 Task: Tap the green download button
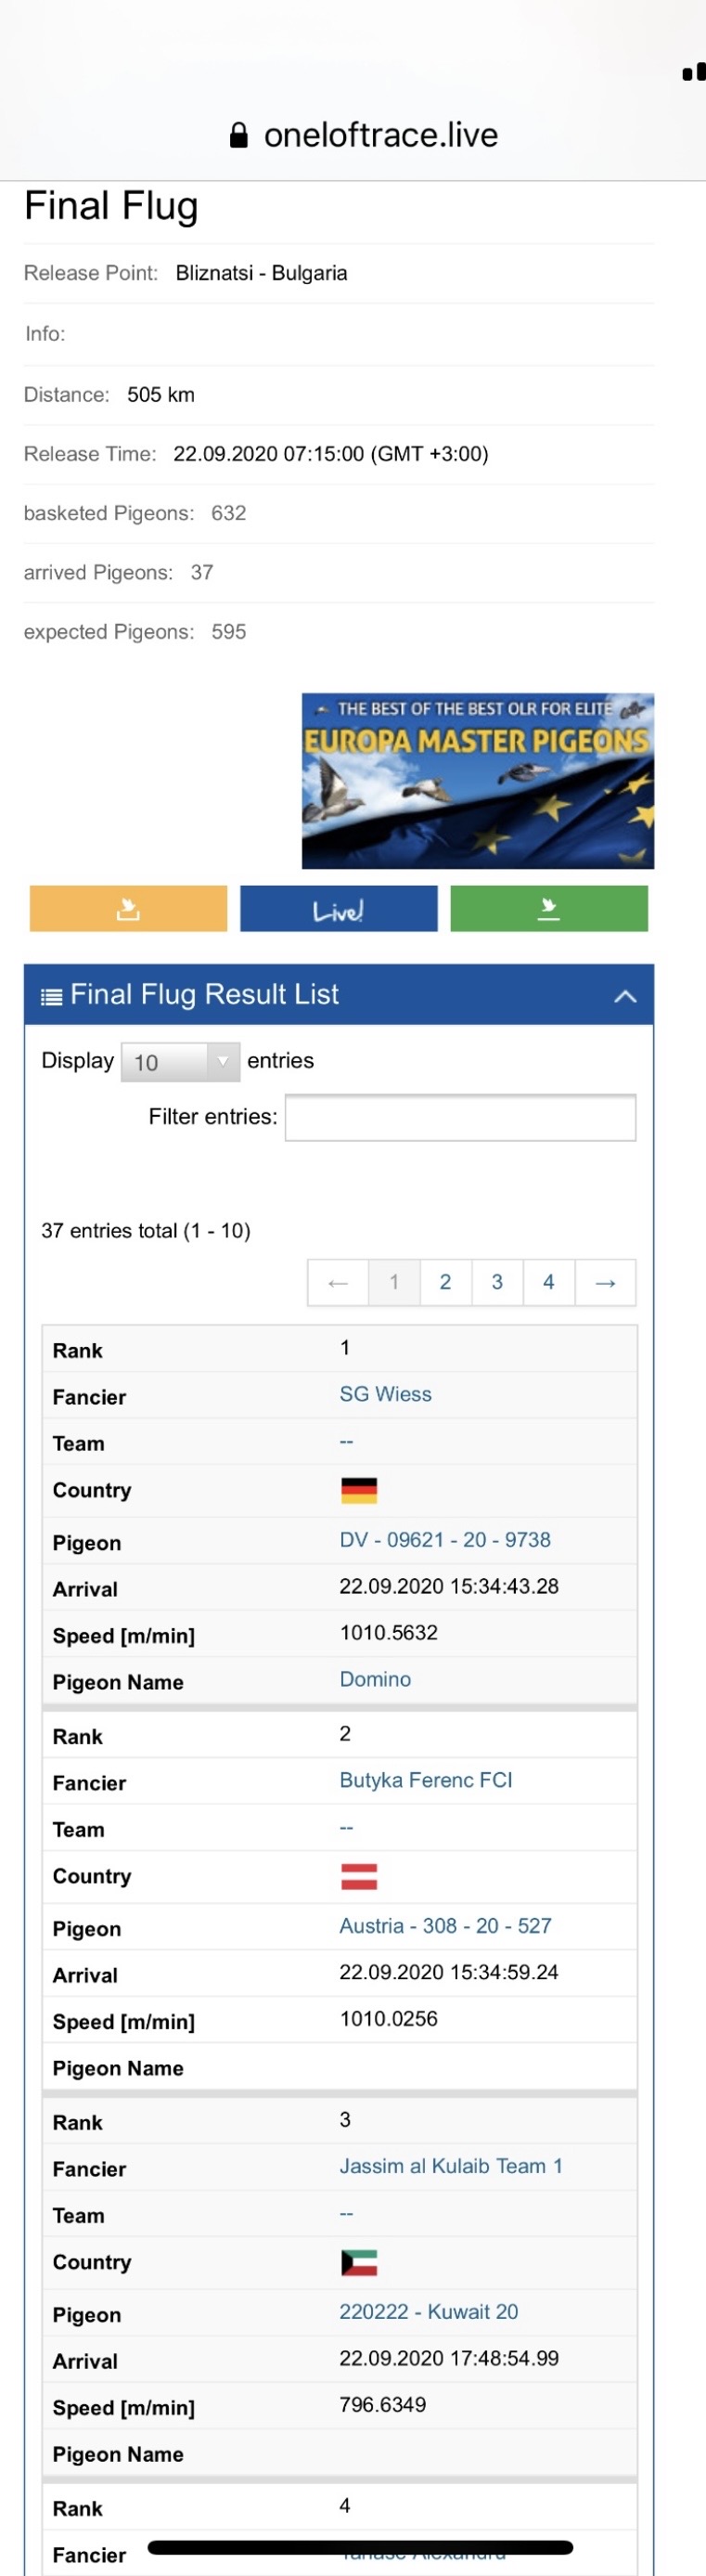[549, 908]
